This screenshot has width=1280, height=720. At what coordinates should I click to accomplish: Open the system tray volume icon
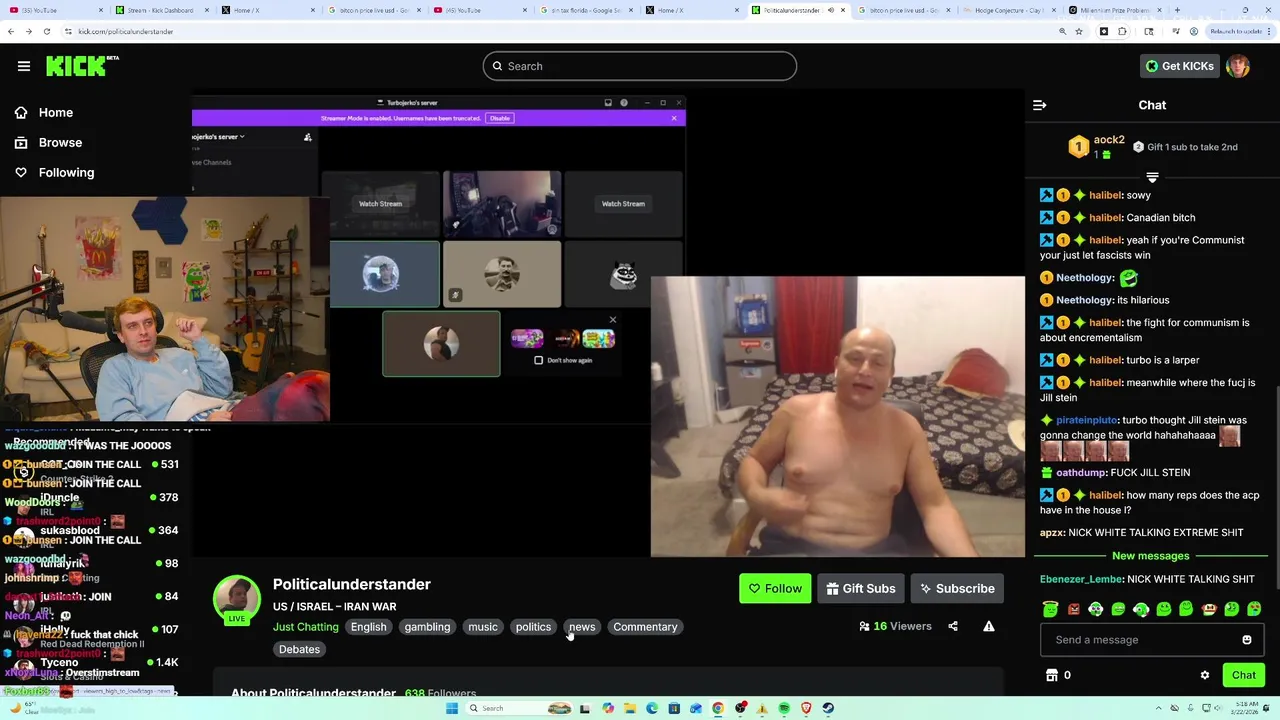(x=1219, y=708)
